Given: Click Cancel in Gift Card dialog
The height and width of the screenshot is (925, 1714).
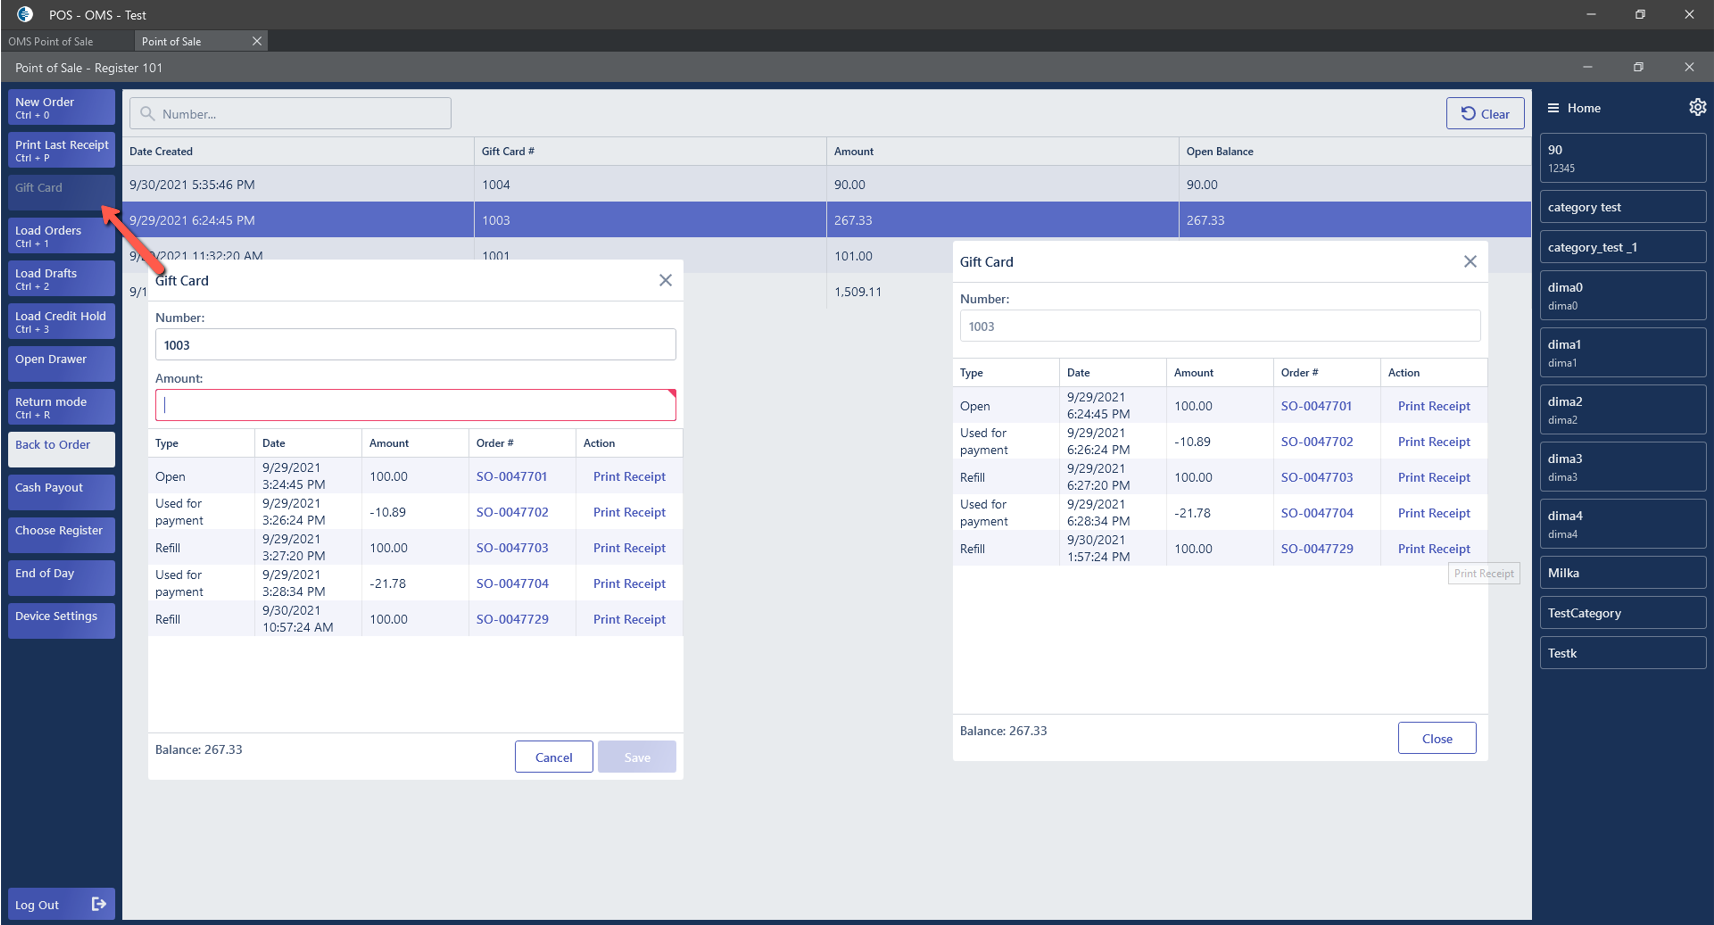Looking at the screenshot, I should click(553, 757).
